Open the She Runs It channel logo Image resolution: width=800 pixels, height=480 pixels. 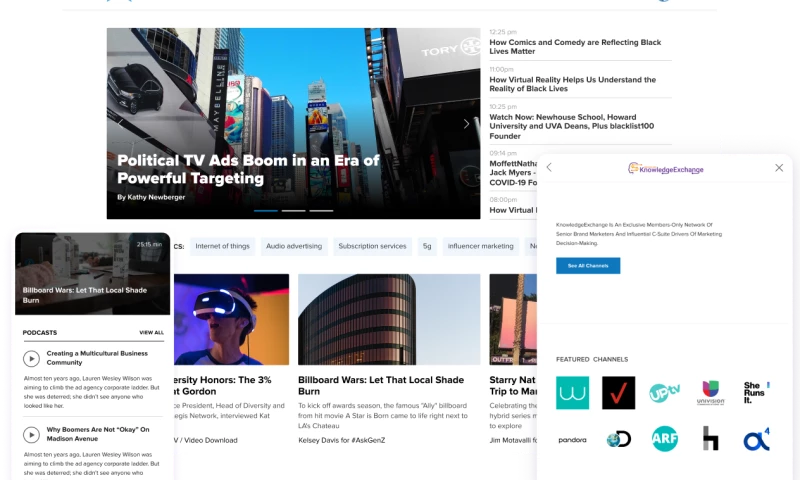coord(756,393)
